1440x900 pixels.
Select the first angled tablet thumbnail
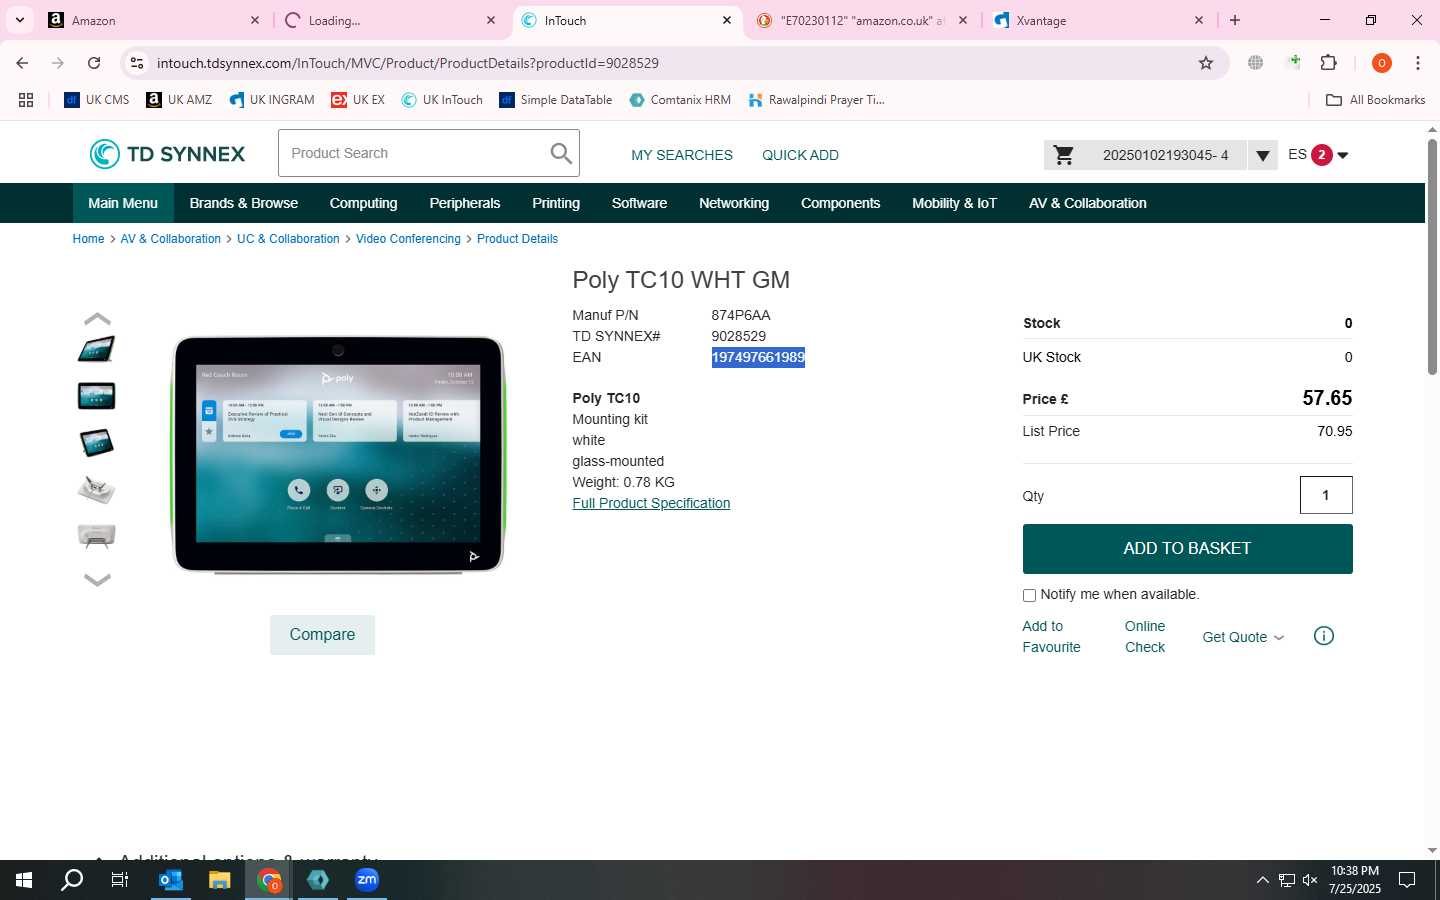97,349
